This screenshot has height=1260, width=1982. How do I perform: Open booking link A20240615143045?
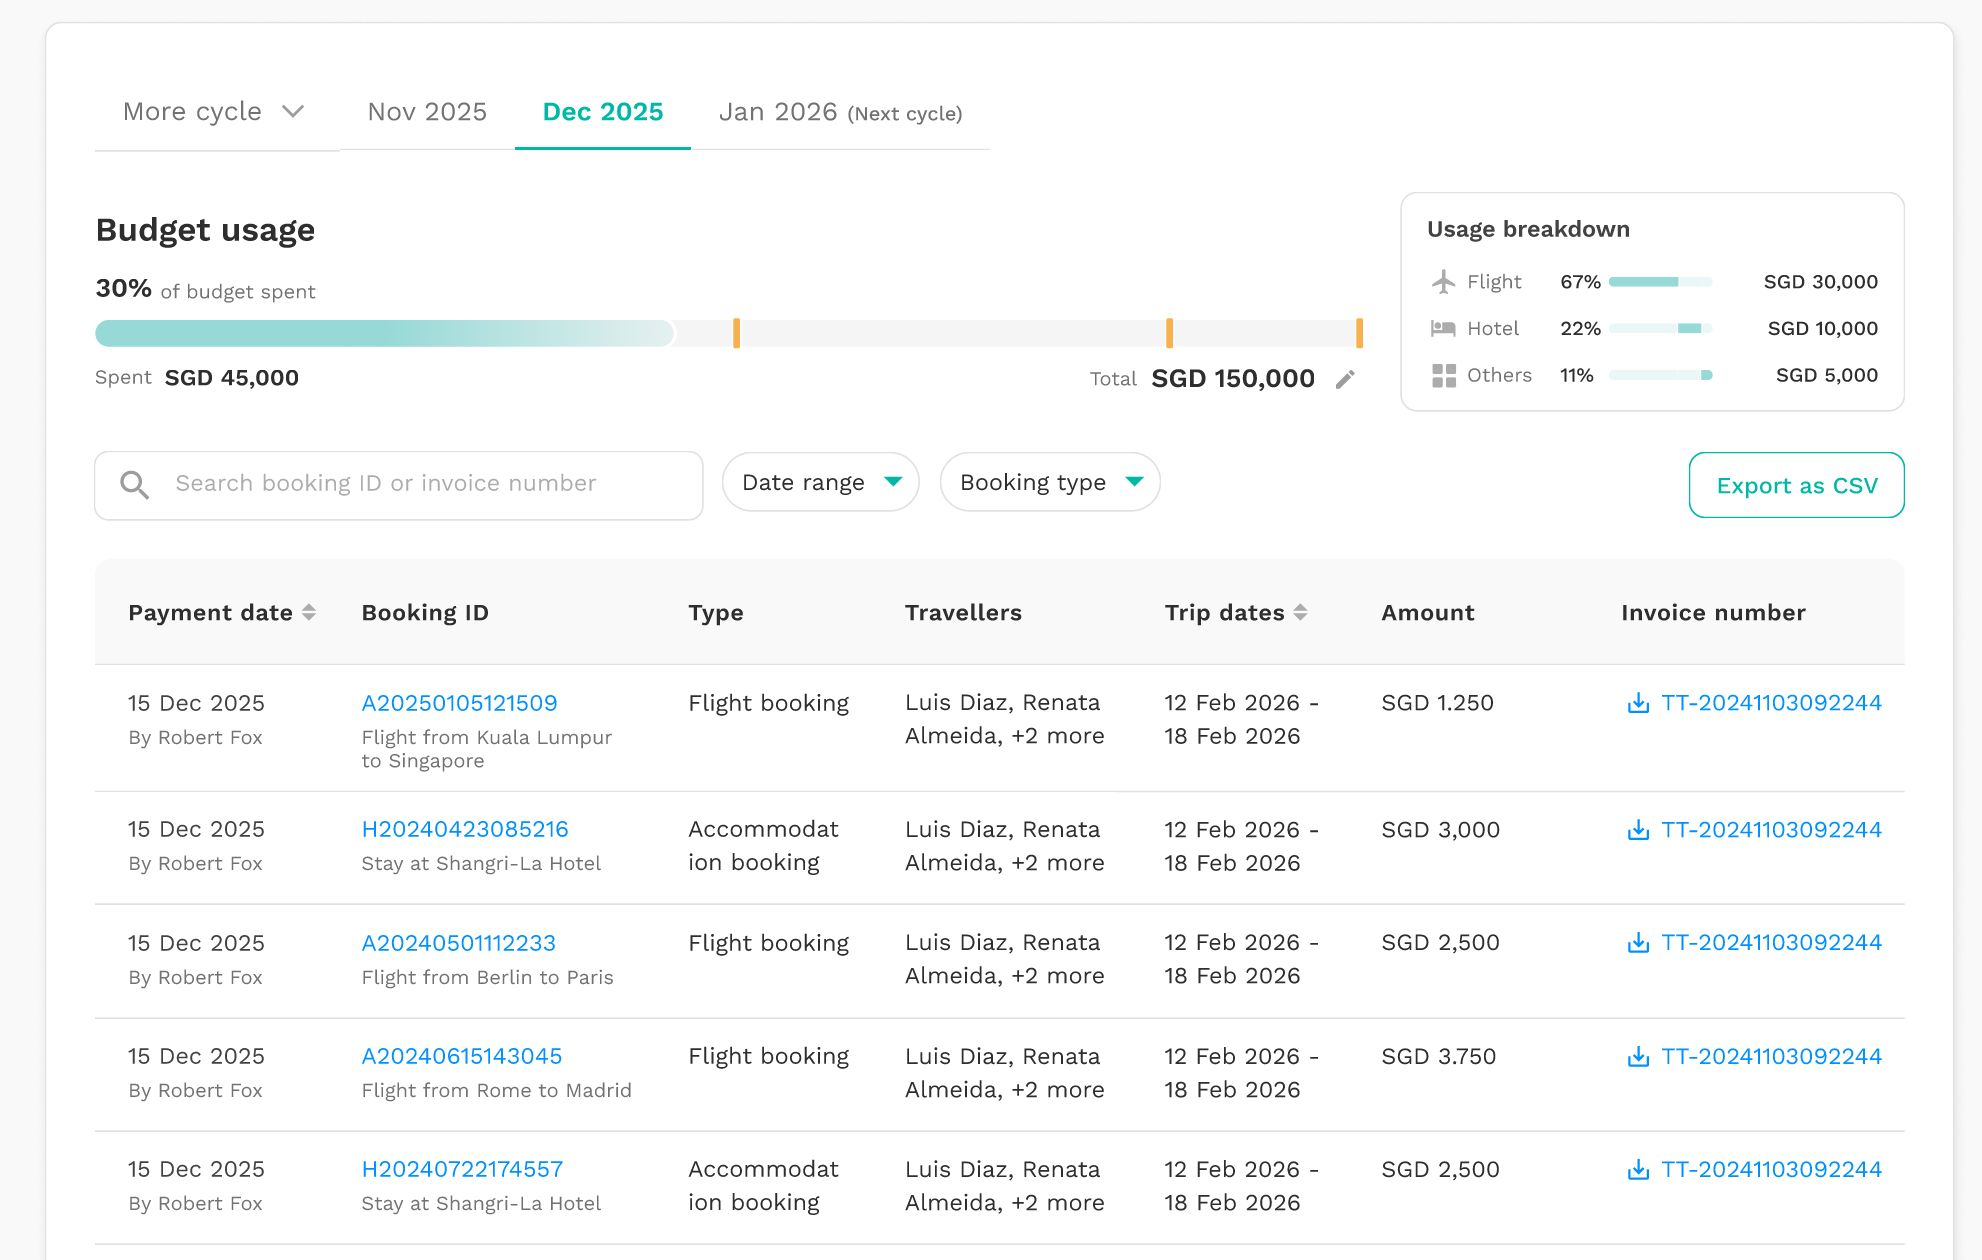point(462,1056)
